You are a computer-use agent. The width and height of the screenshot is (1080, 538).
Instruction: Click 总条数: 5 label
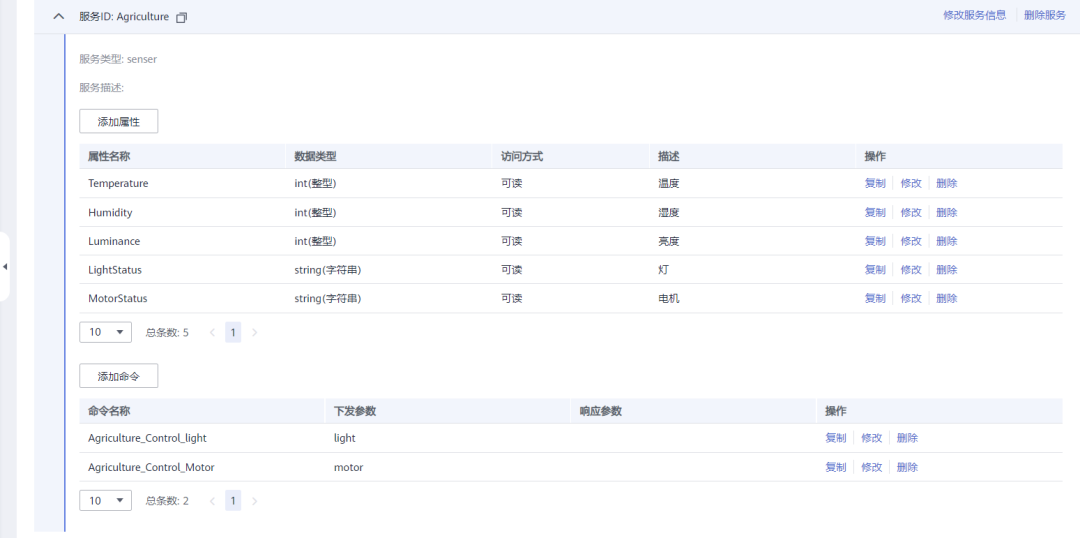pyautogui.click(x=167, y=332)
